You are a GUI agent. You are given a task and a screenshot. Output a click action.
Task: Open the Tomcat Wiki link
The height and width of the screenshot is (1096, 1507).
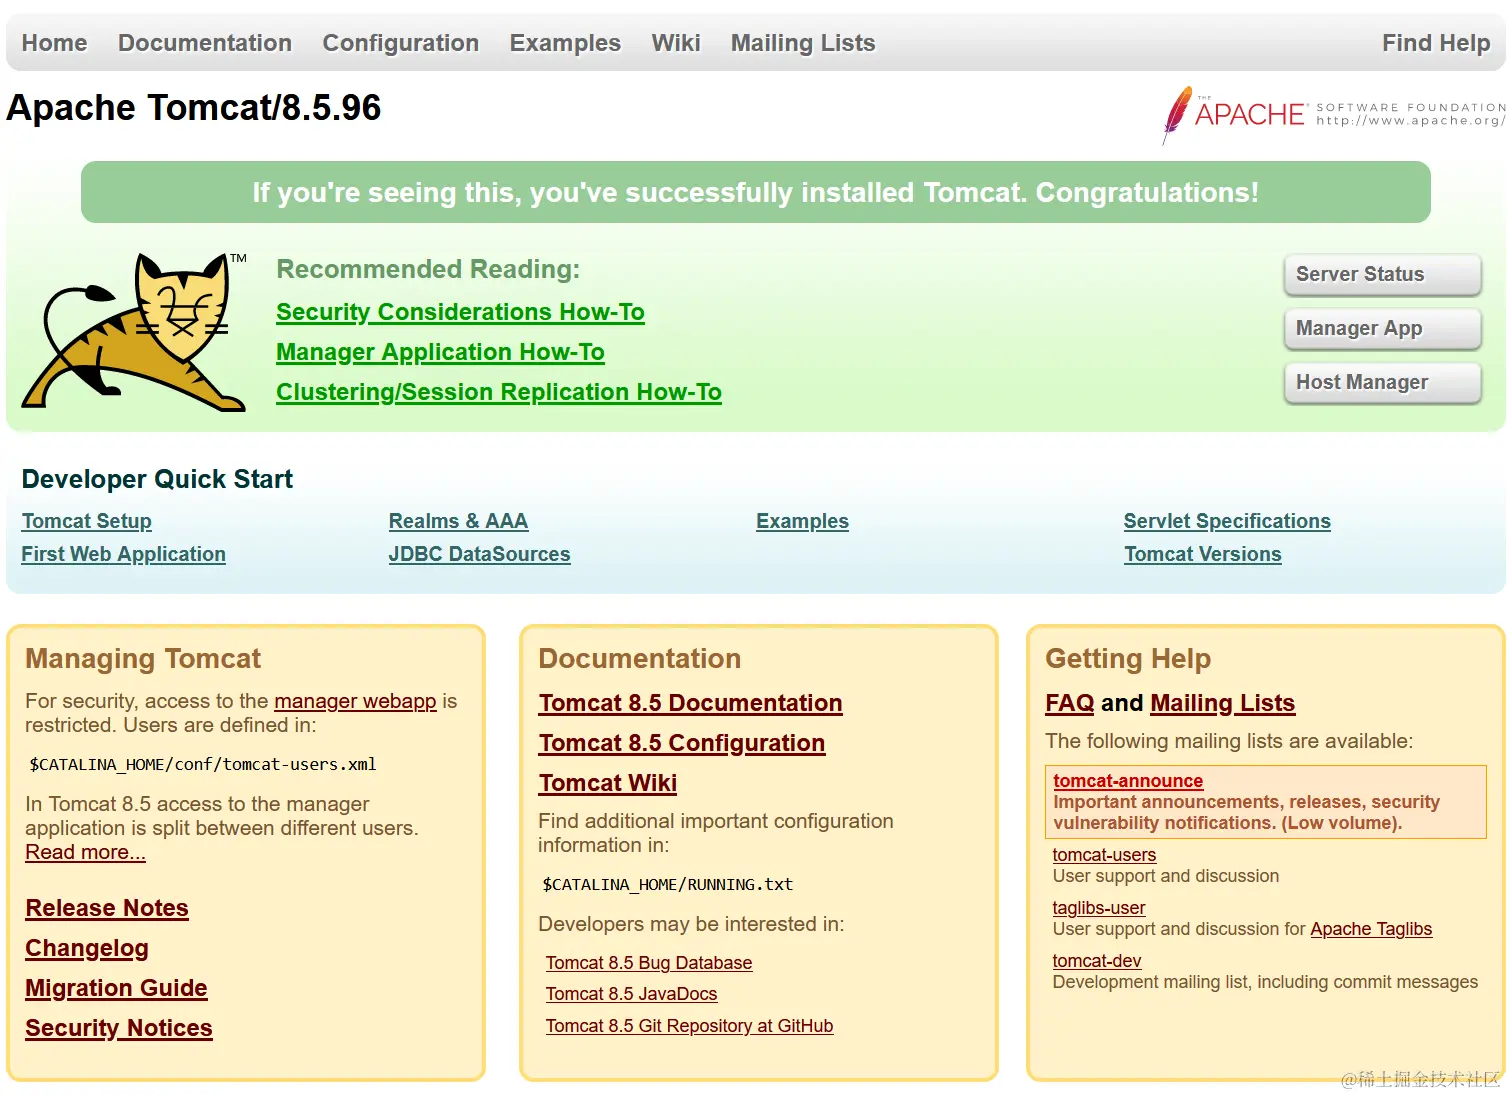pyautogui.click(x=608, y=783)
